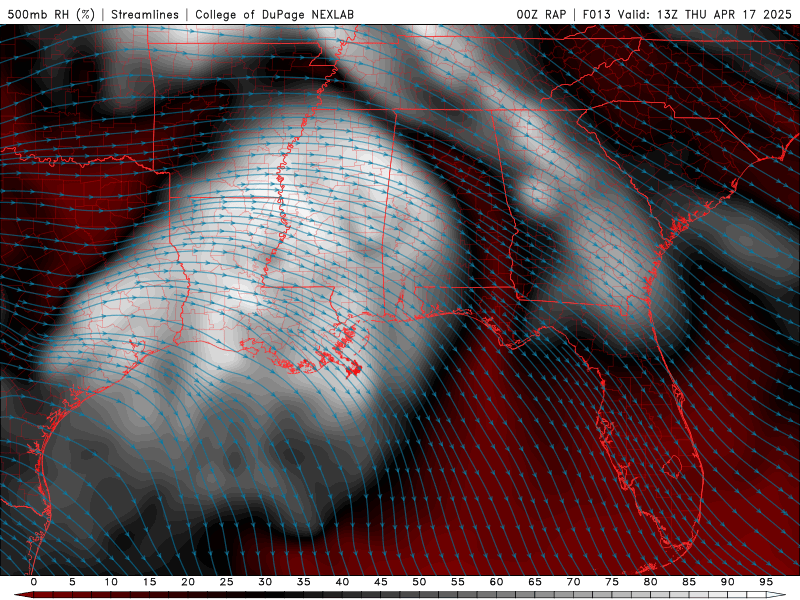Click the white arrow tip ending the color bar
The image size is (800, 600).
tap(777, 595)
